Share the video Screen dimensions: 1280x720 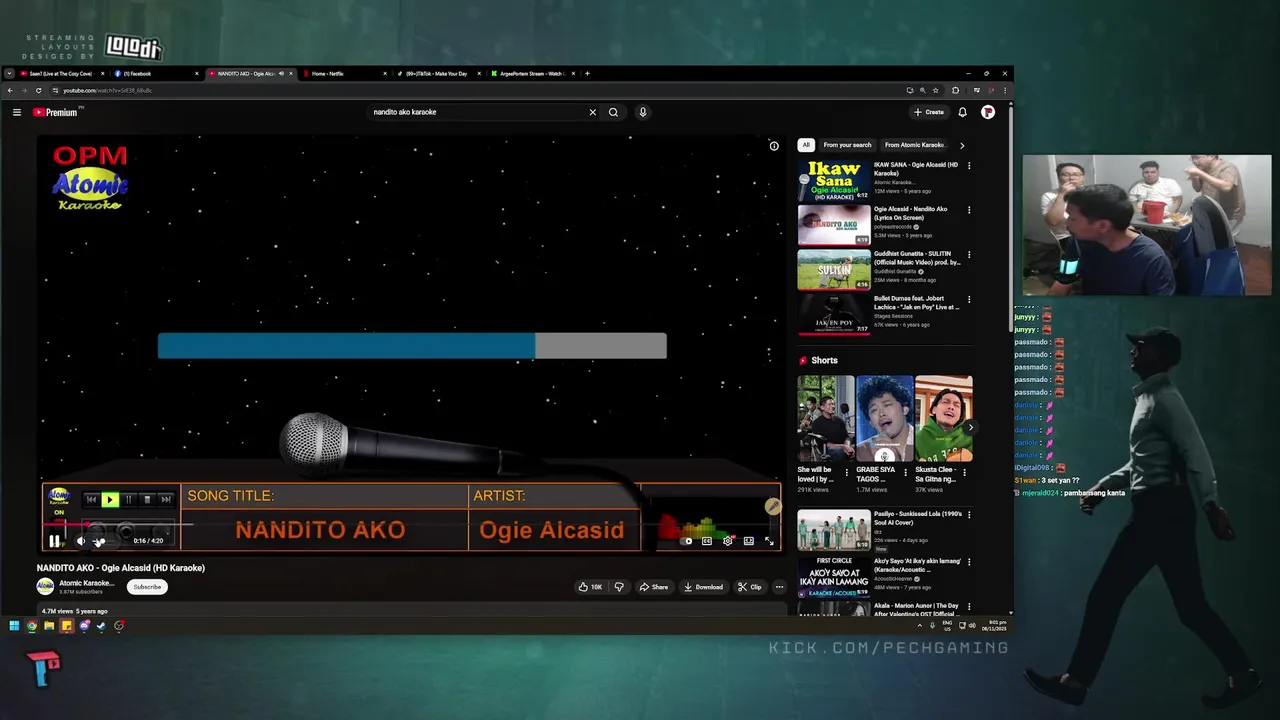(x=654, y=587)
